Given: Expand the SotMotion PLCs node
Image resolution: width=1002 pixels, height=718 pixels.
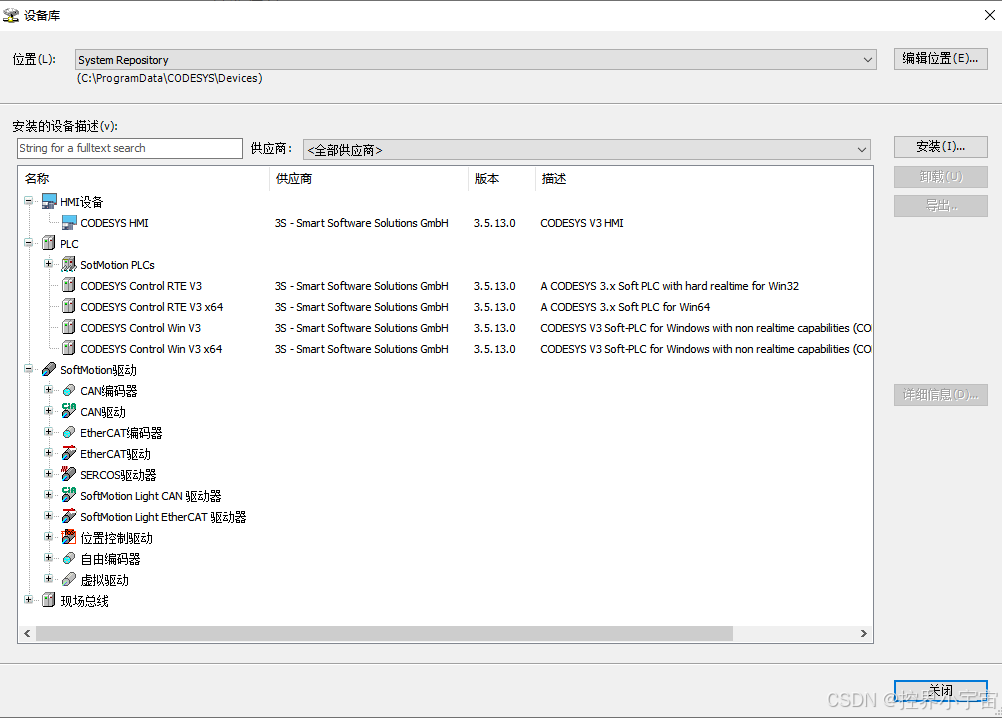Looking at the screenshot, I should point(49,264).
